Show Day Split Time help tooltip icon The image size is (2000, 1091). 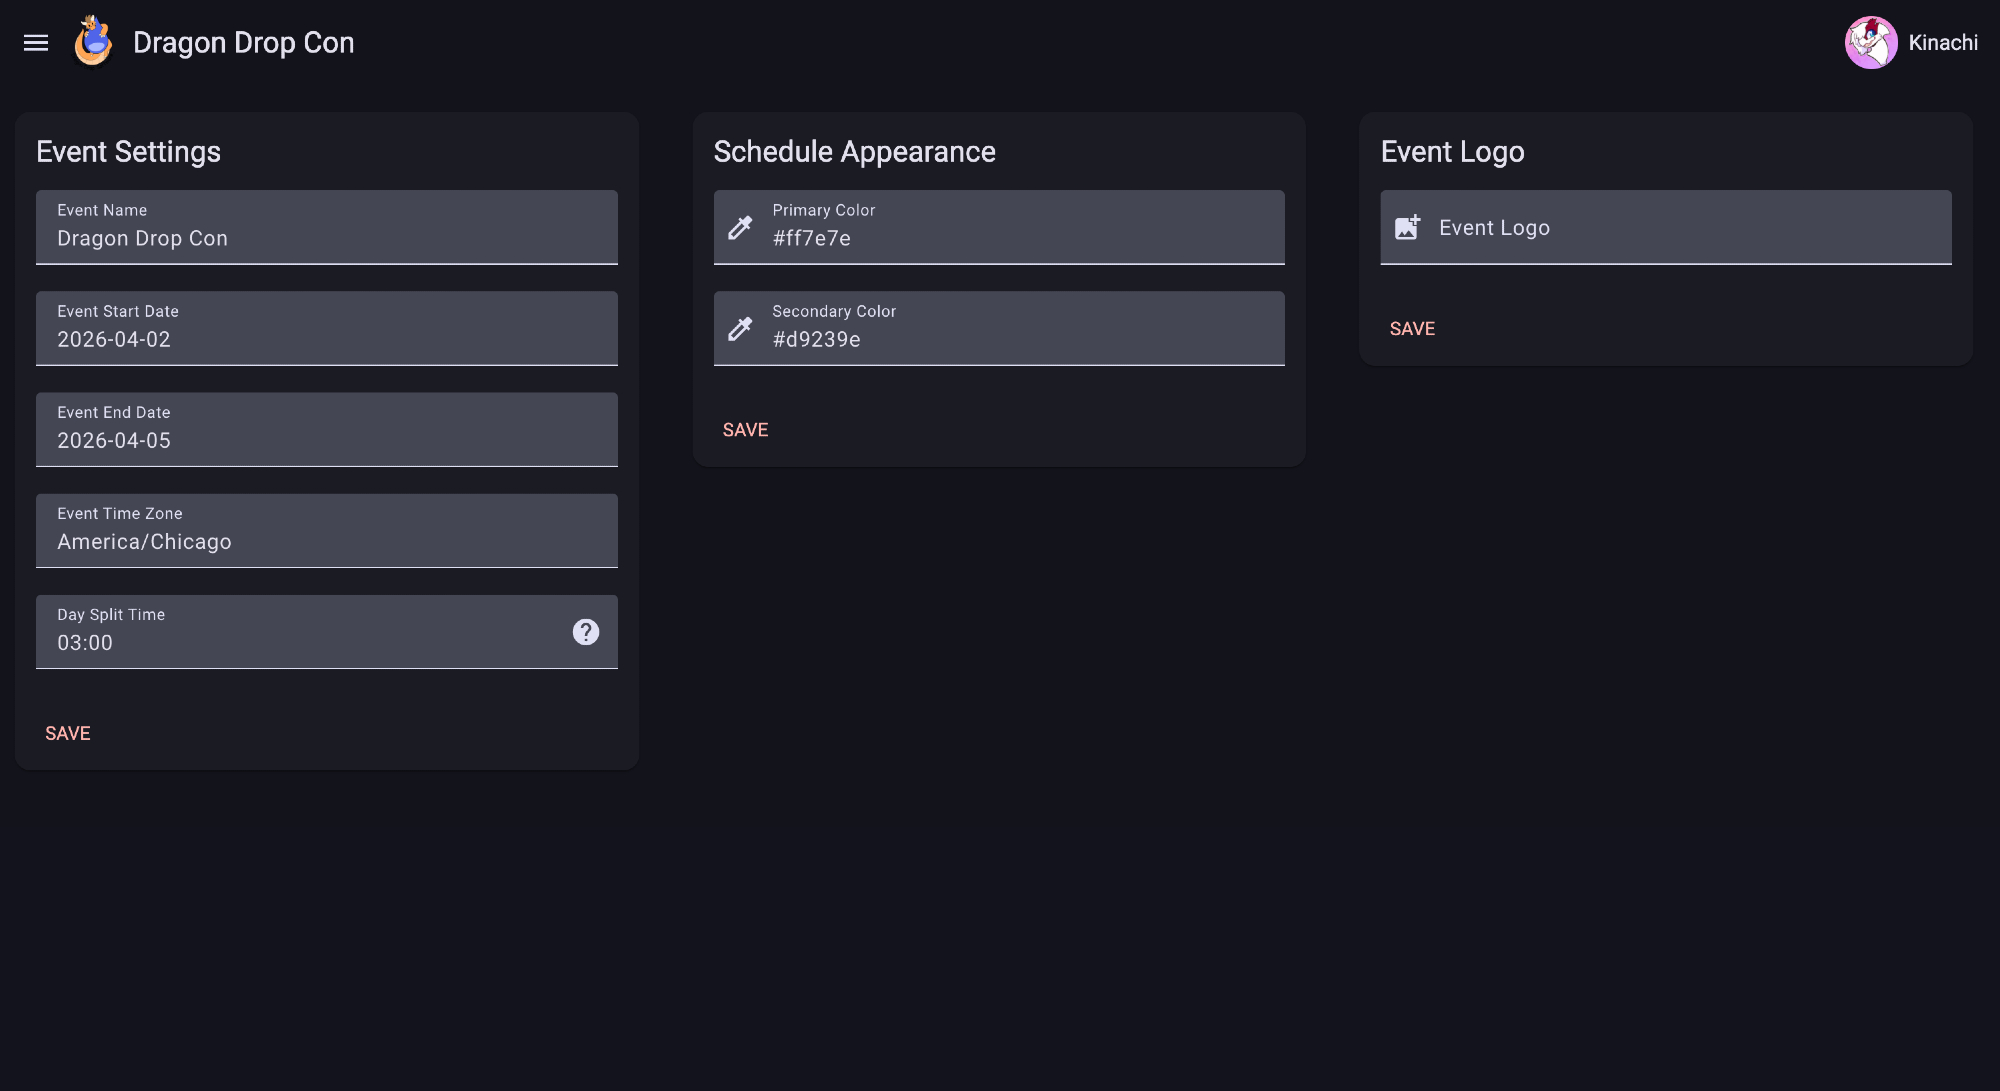[x=586, y=632]
